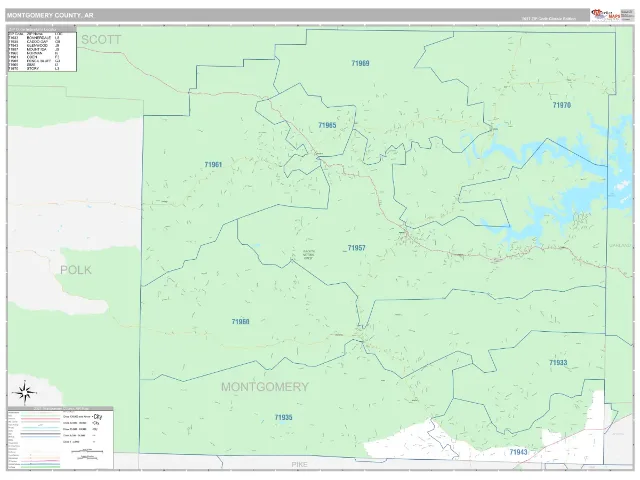Click the PIKE county label
Viewport: 640px width, 480px height.
tap(299, 464)
